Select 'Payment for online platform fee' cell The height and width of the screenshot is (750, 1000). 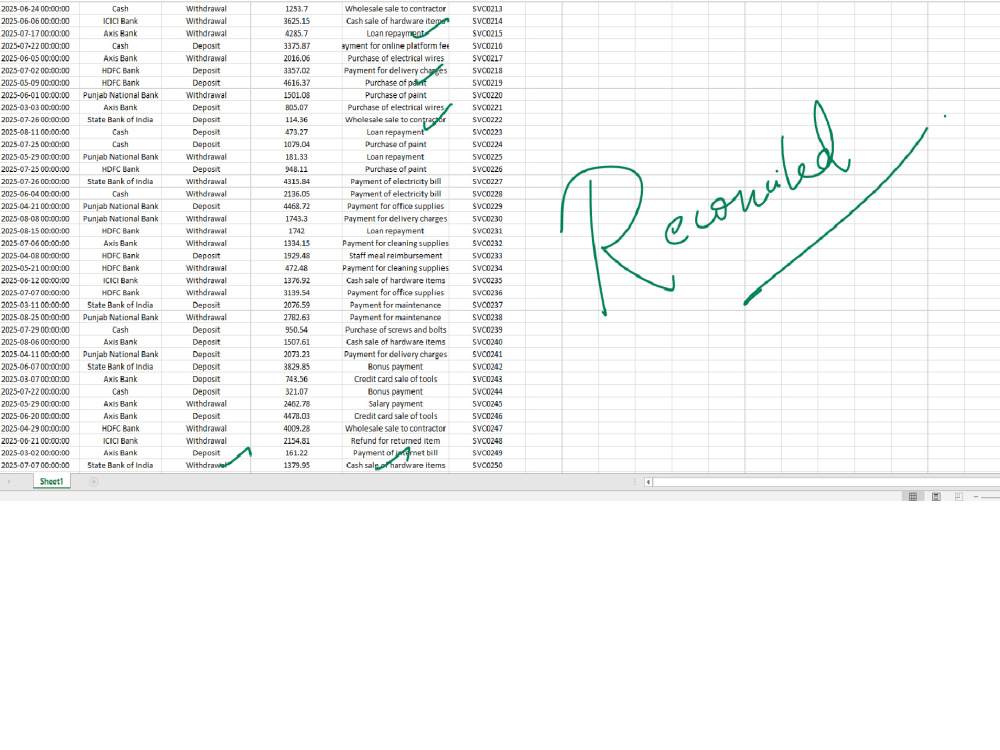395,46
